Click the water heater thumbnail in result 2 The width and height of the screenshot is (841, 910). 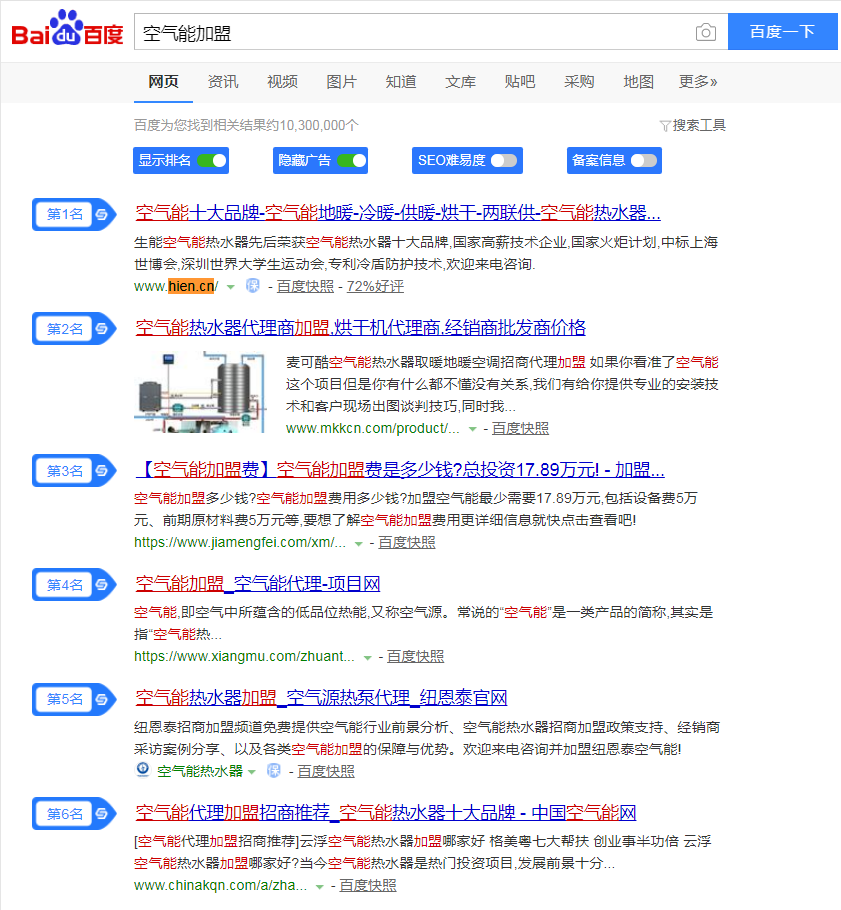click(x=200, y=392)
